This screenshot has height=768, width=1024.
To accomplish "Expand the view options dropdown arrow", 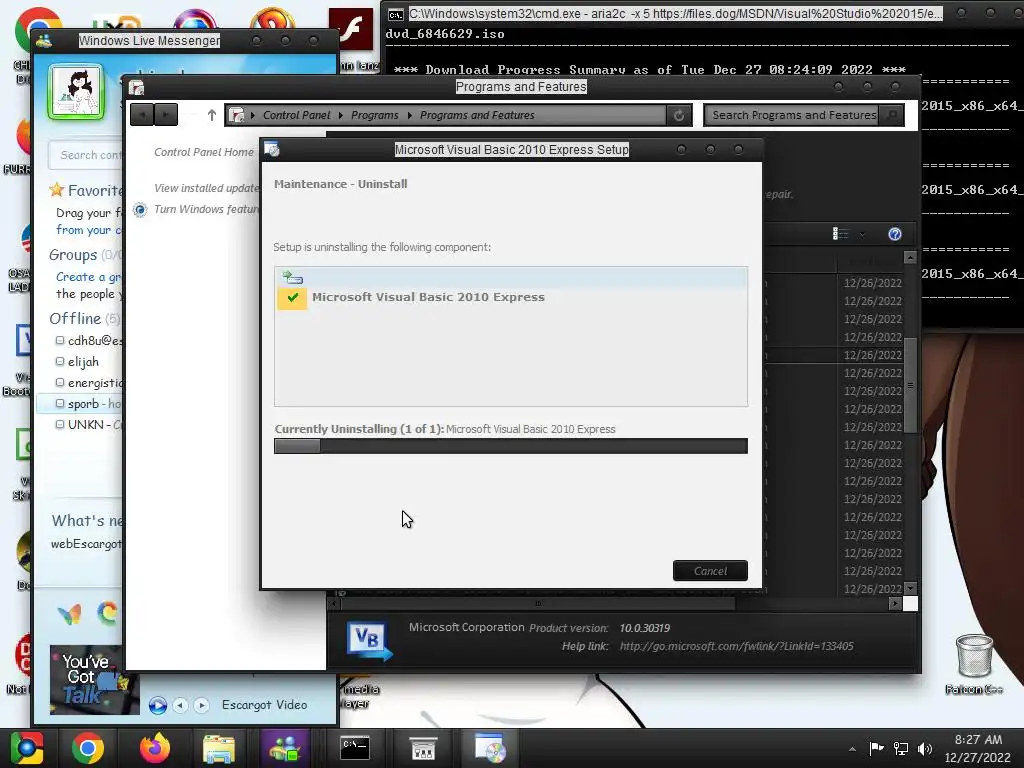I will pyautogui.click(x=862, y=234).
